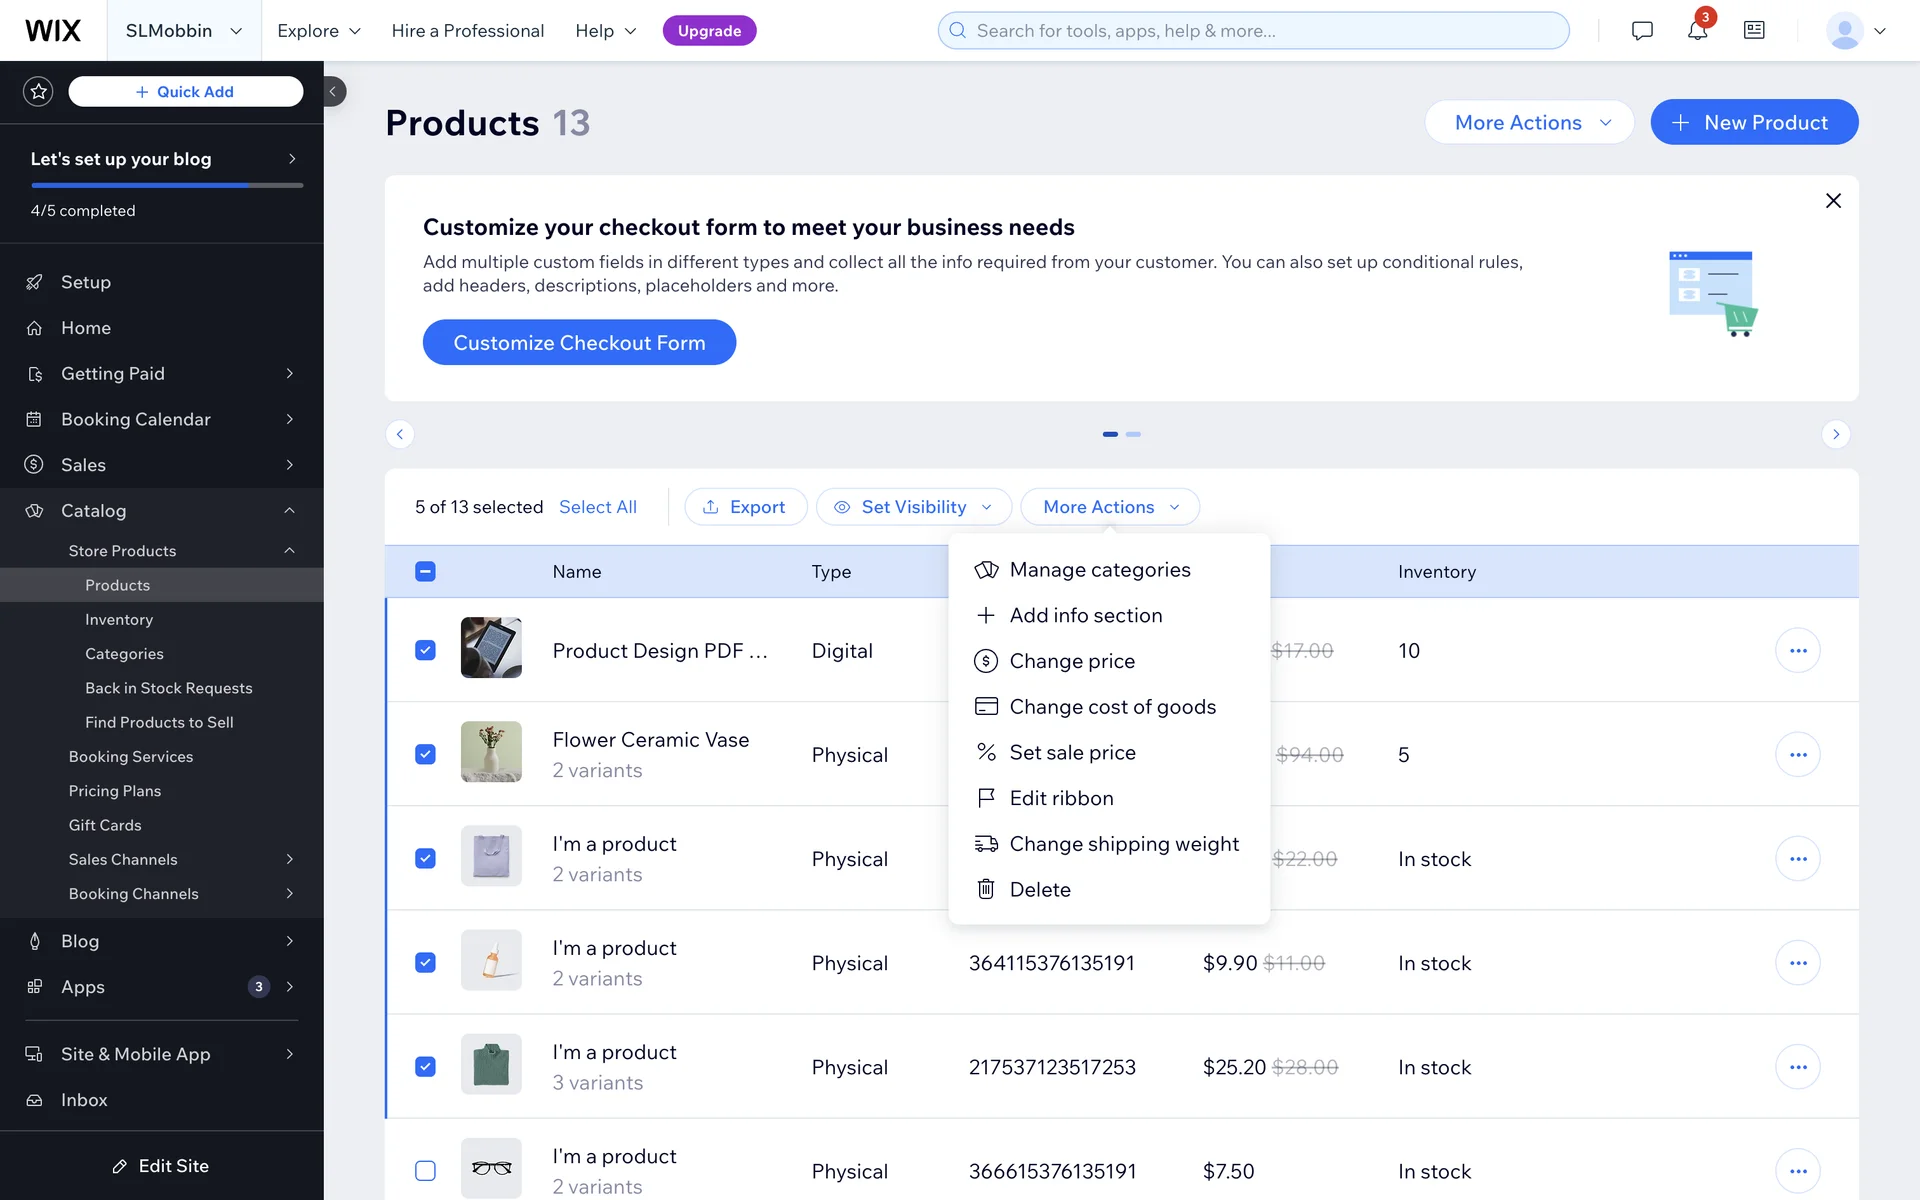1920x1200 pixels.
Task: Collapse the sidebar with arrow icon
Action: pyautogui.click(x=333, y=91)
